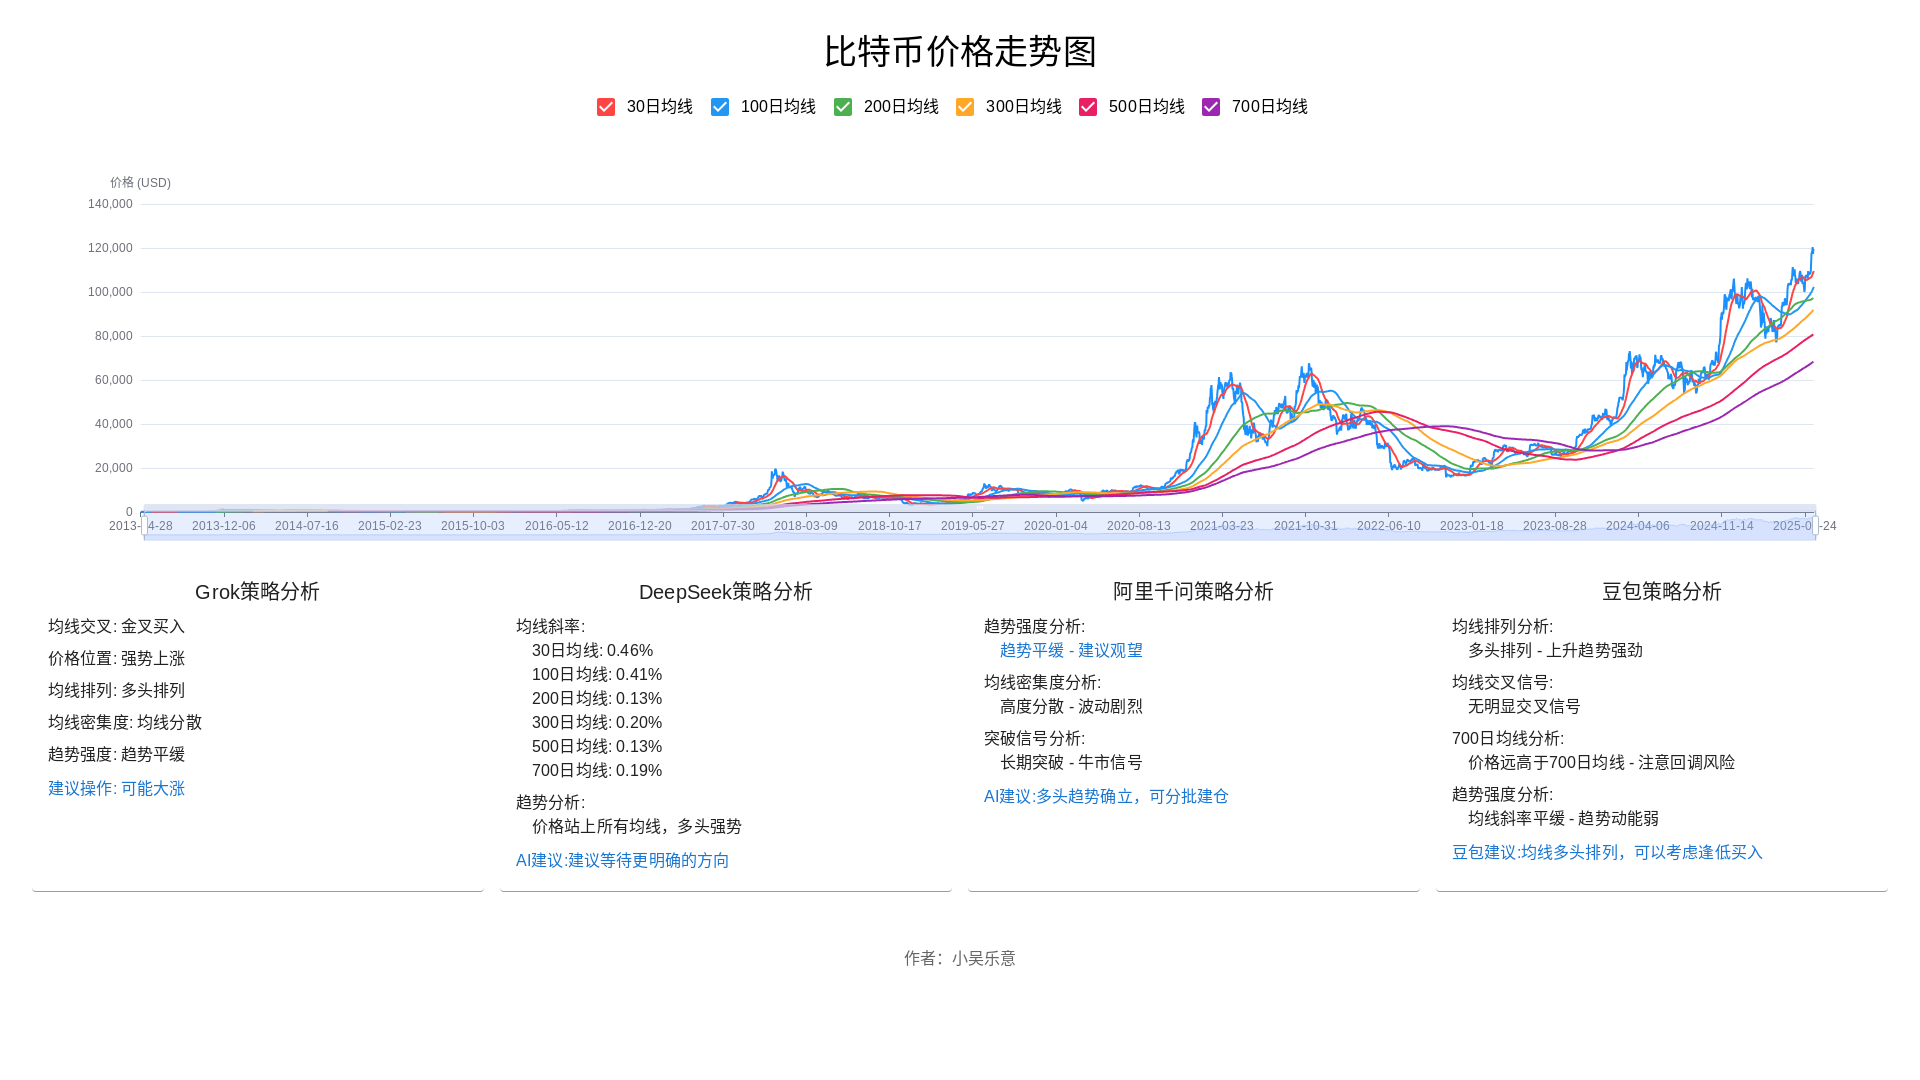The height and width of the screenshot is (1080, 1920).
Task: Click the 2024-11-14 x-axis date label
Action: coord(1721,526)
